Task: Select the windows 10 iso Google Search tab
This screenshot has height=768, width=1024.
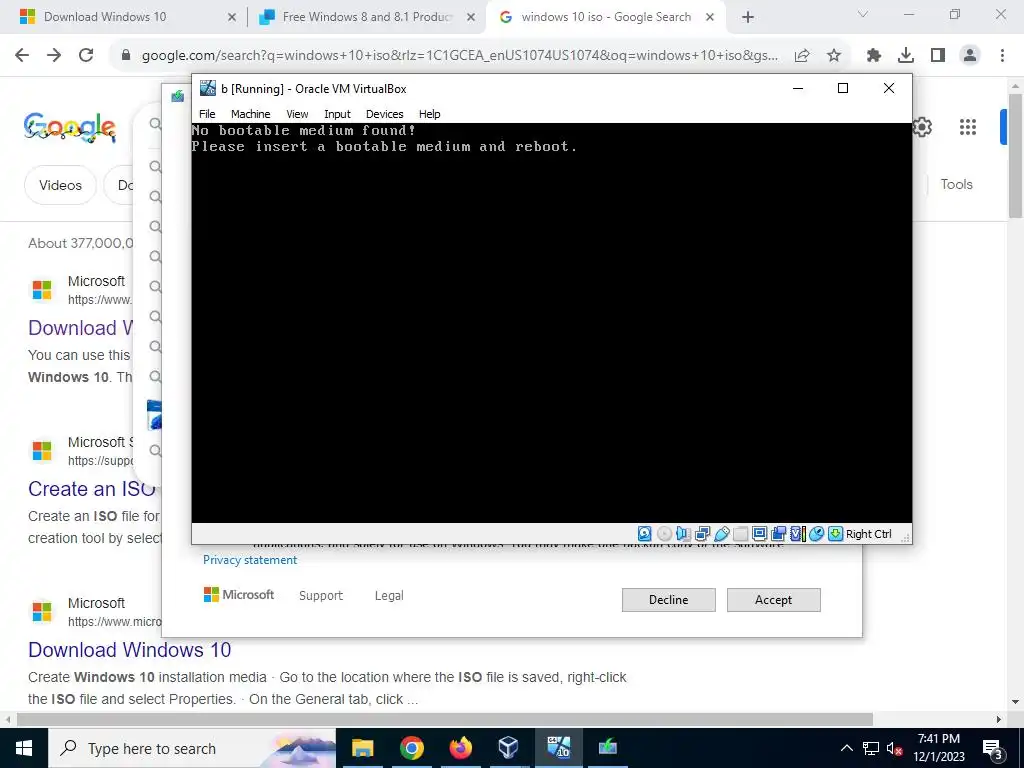Action: 606,17
